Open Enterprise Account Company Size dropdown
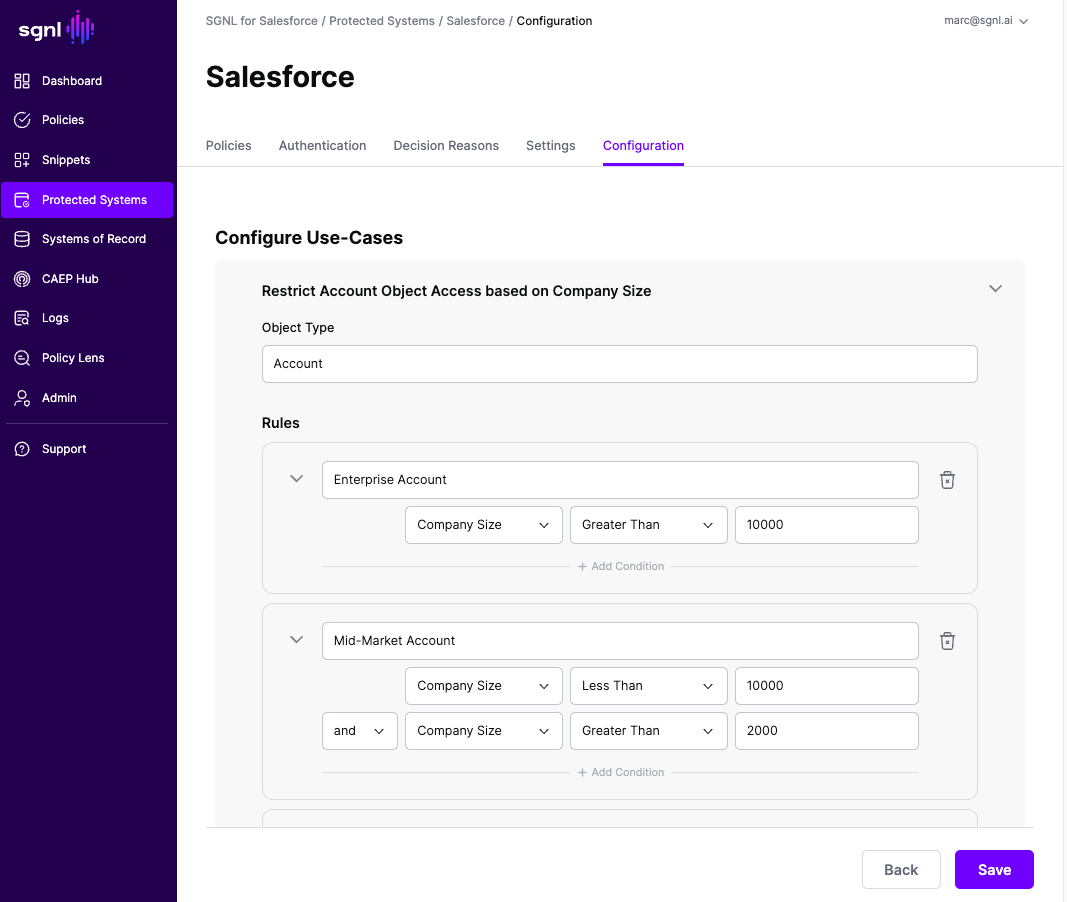The width and height of the screenshot is (1067, 902). point(483,525)
